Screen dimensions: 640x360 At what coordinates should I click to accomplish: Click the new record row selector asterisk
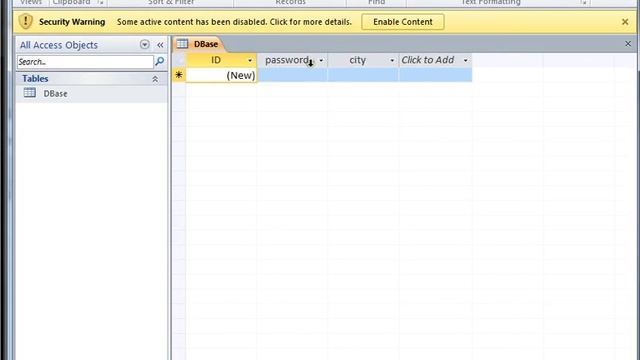pos(179,75)
